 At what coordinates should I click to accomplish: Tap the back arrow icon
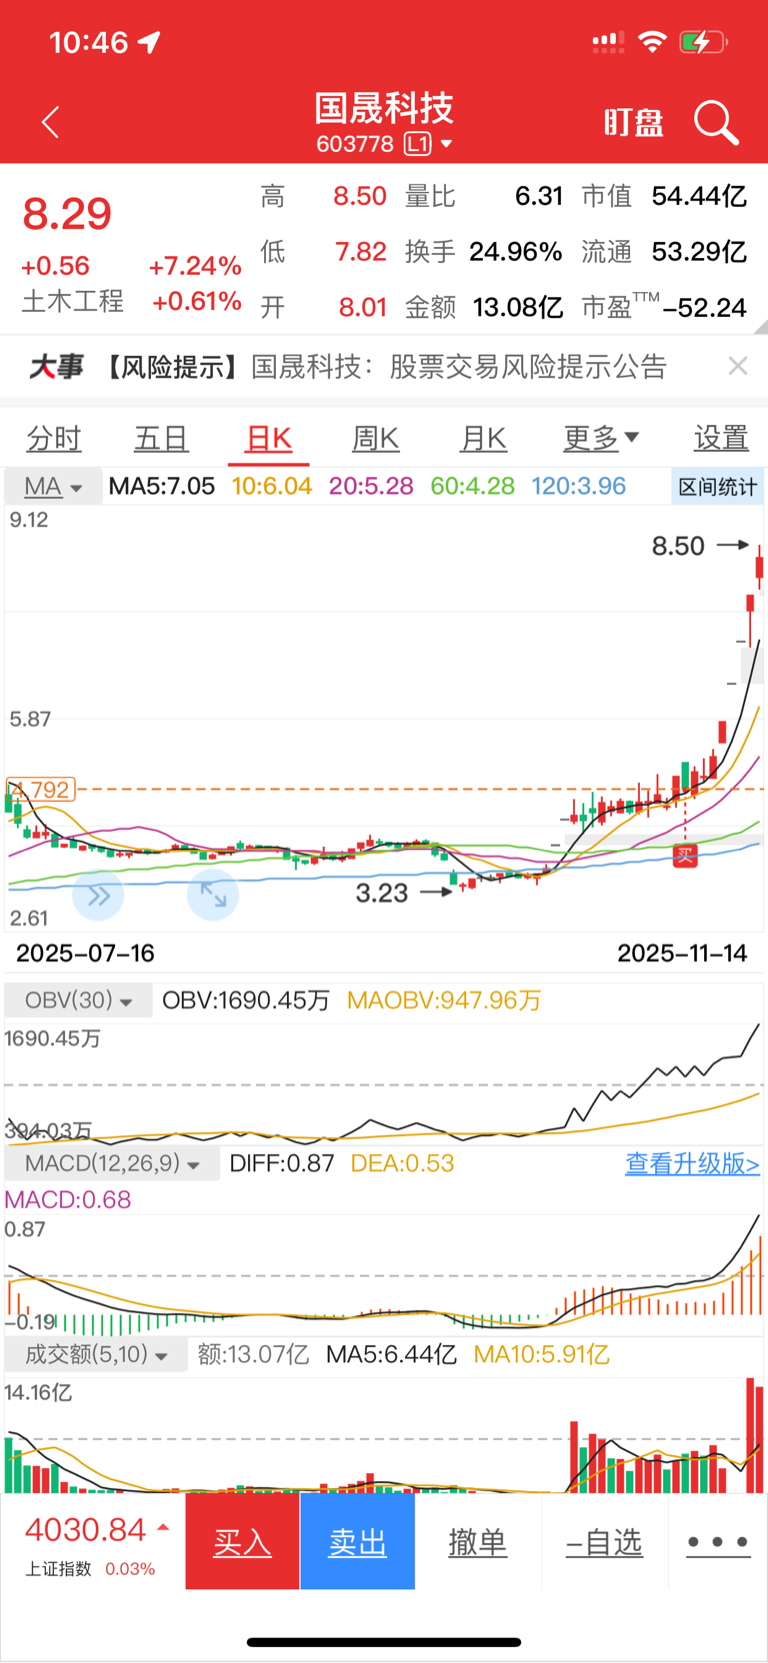coord(51,123)
